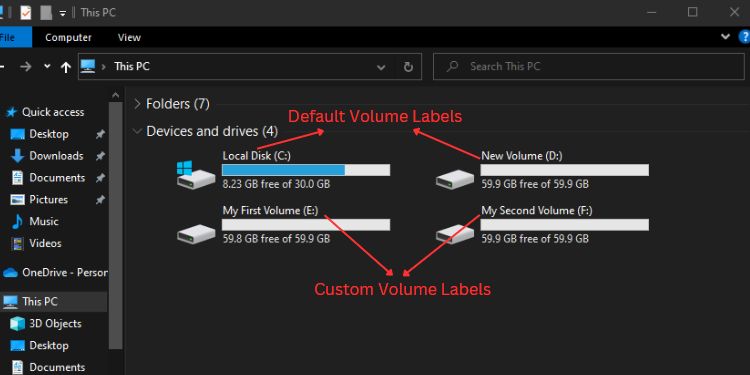Image resolution: width=750 pixels, height=375 pixels.
Task: Click the Local Disk (C:) usage bar
Action: [306, 170]
